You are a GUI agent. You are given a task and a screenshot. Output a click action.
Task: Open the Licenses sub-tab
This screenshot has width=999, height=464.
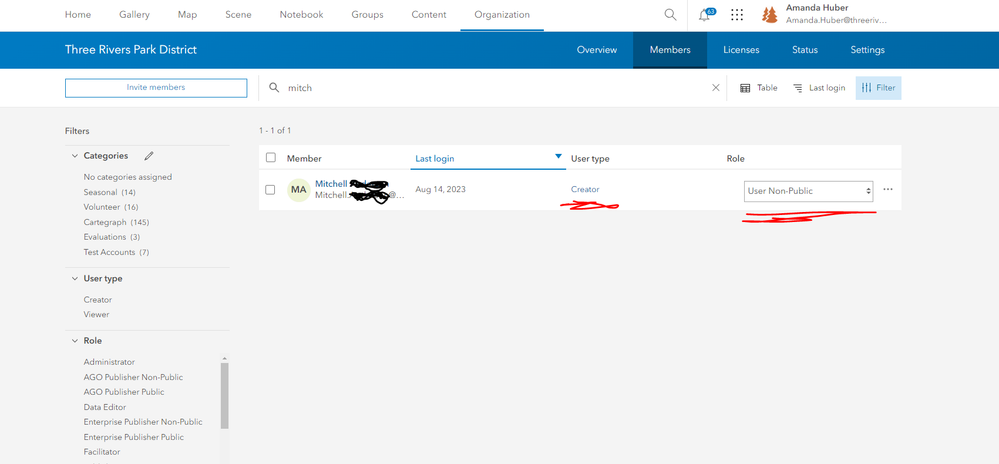point(741,50)
